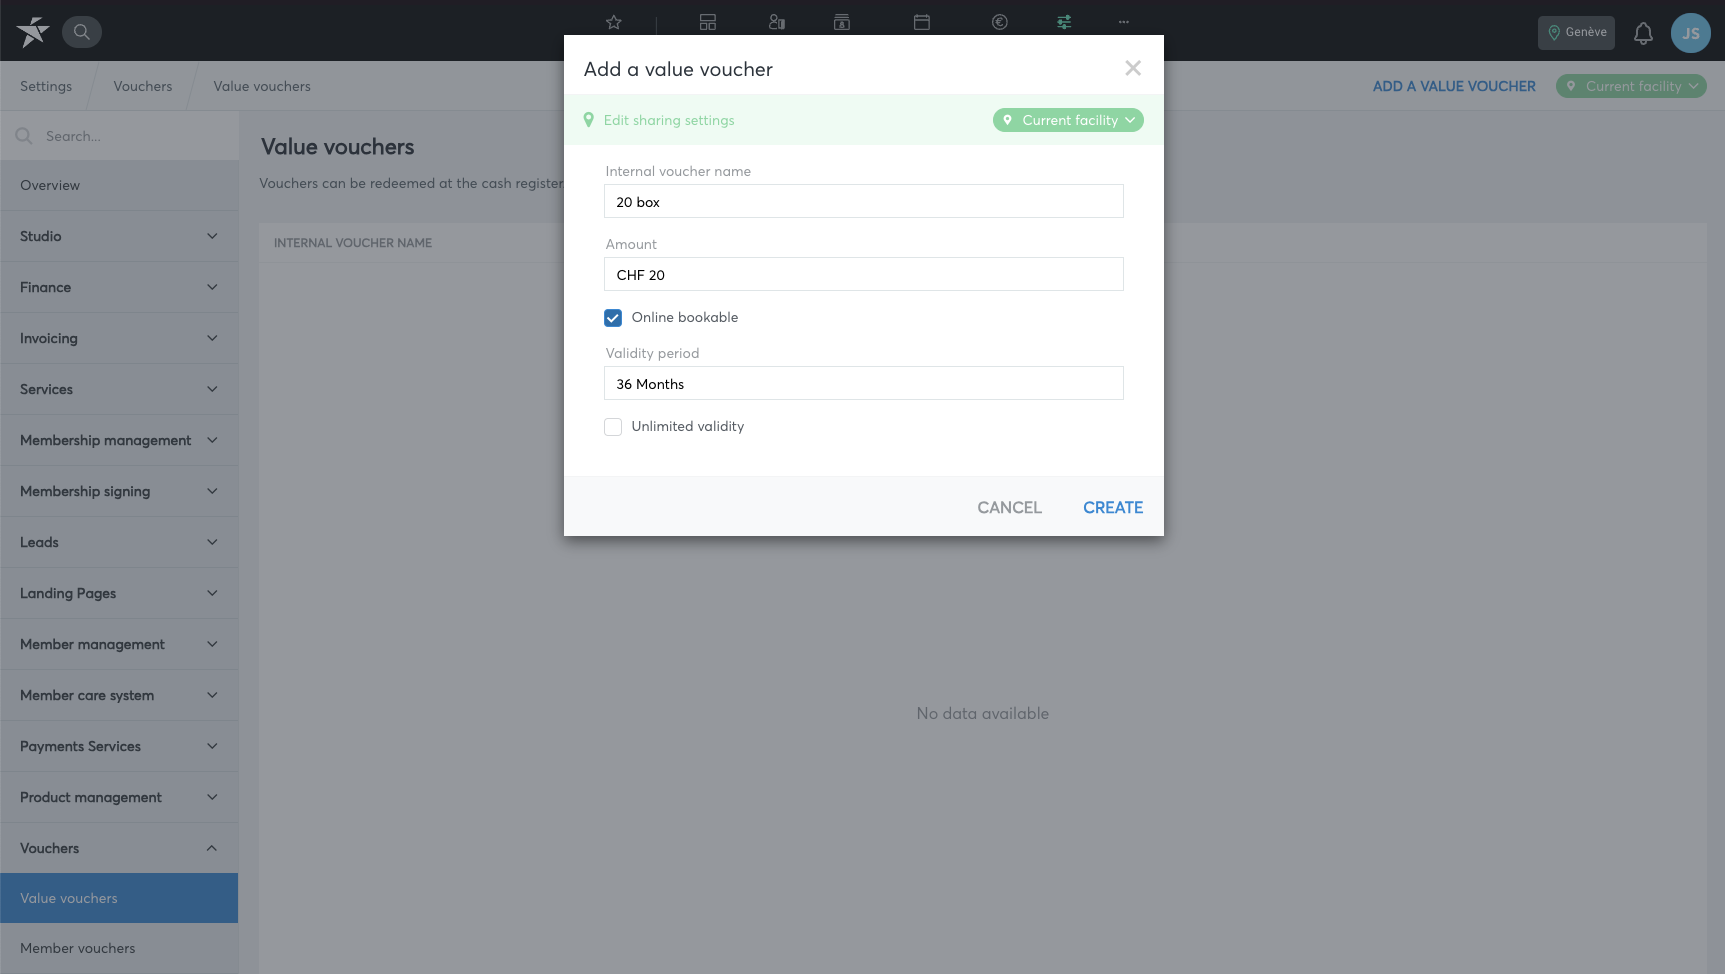Click the three-dots more icon in top bar

(x=1124, y=22)
